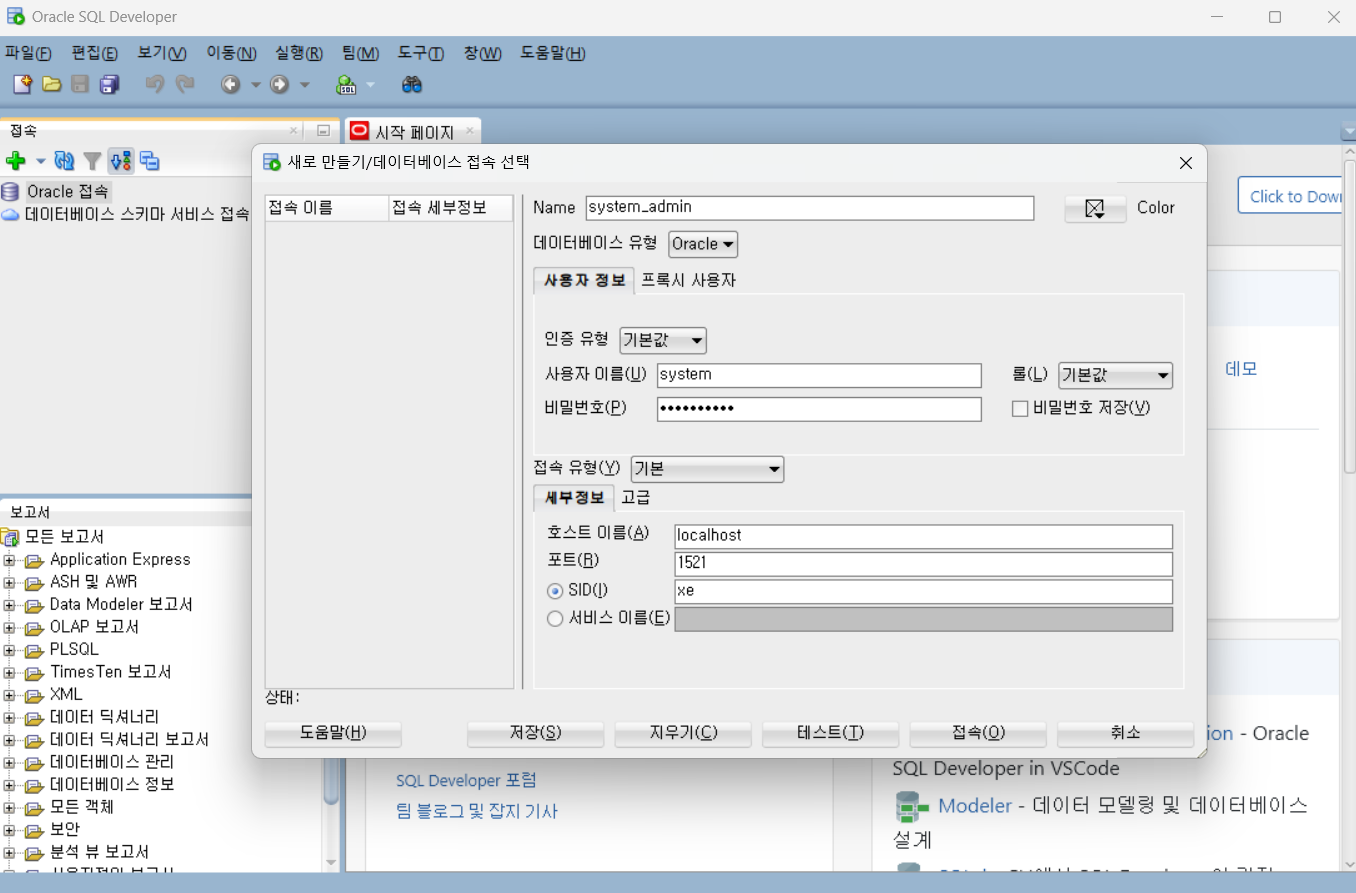
Task: Switch to the 프록시 사용자 tab
Action: pos(688,280)
